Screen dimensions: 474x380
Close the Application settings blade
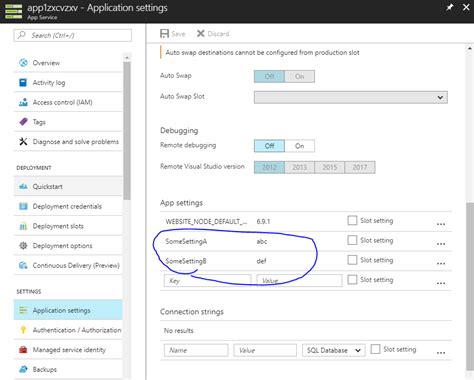click(466, 7)
